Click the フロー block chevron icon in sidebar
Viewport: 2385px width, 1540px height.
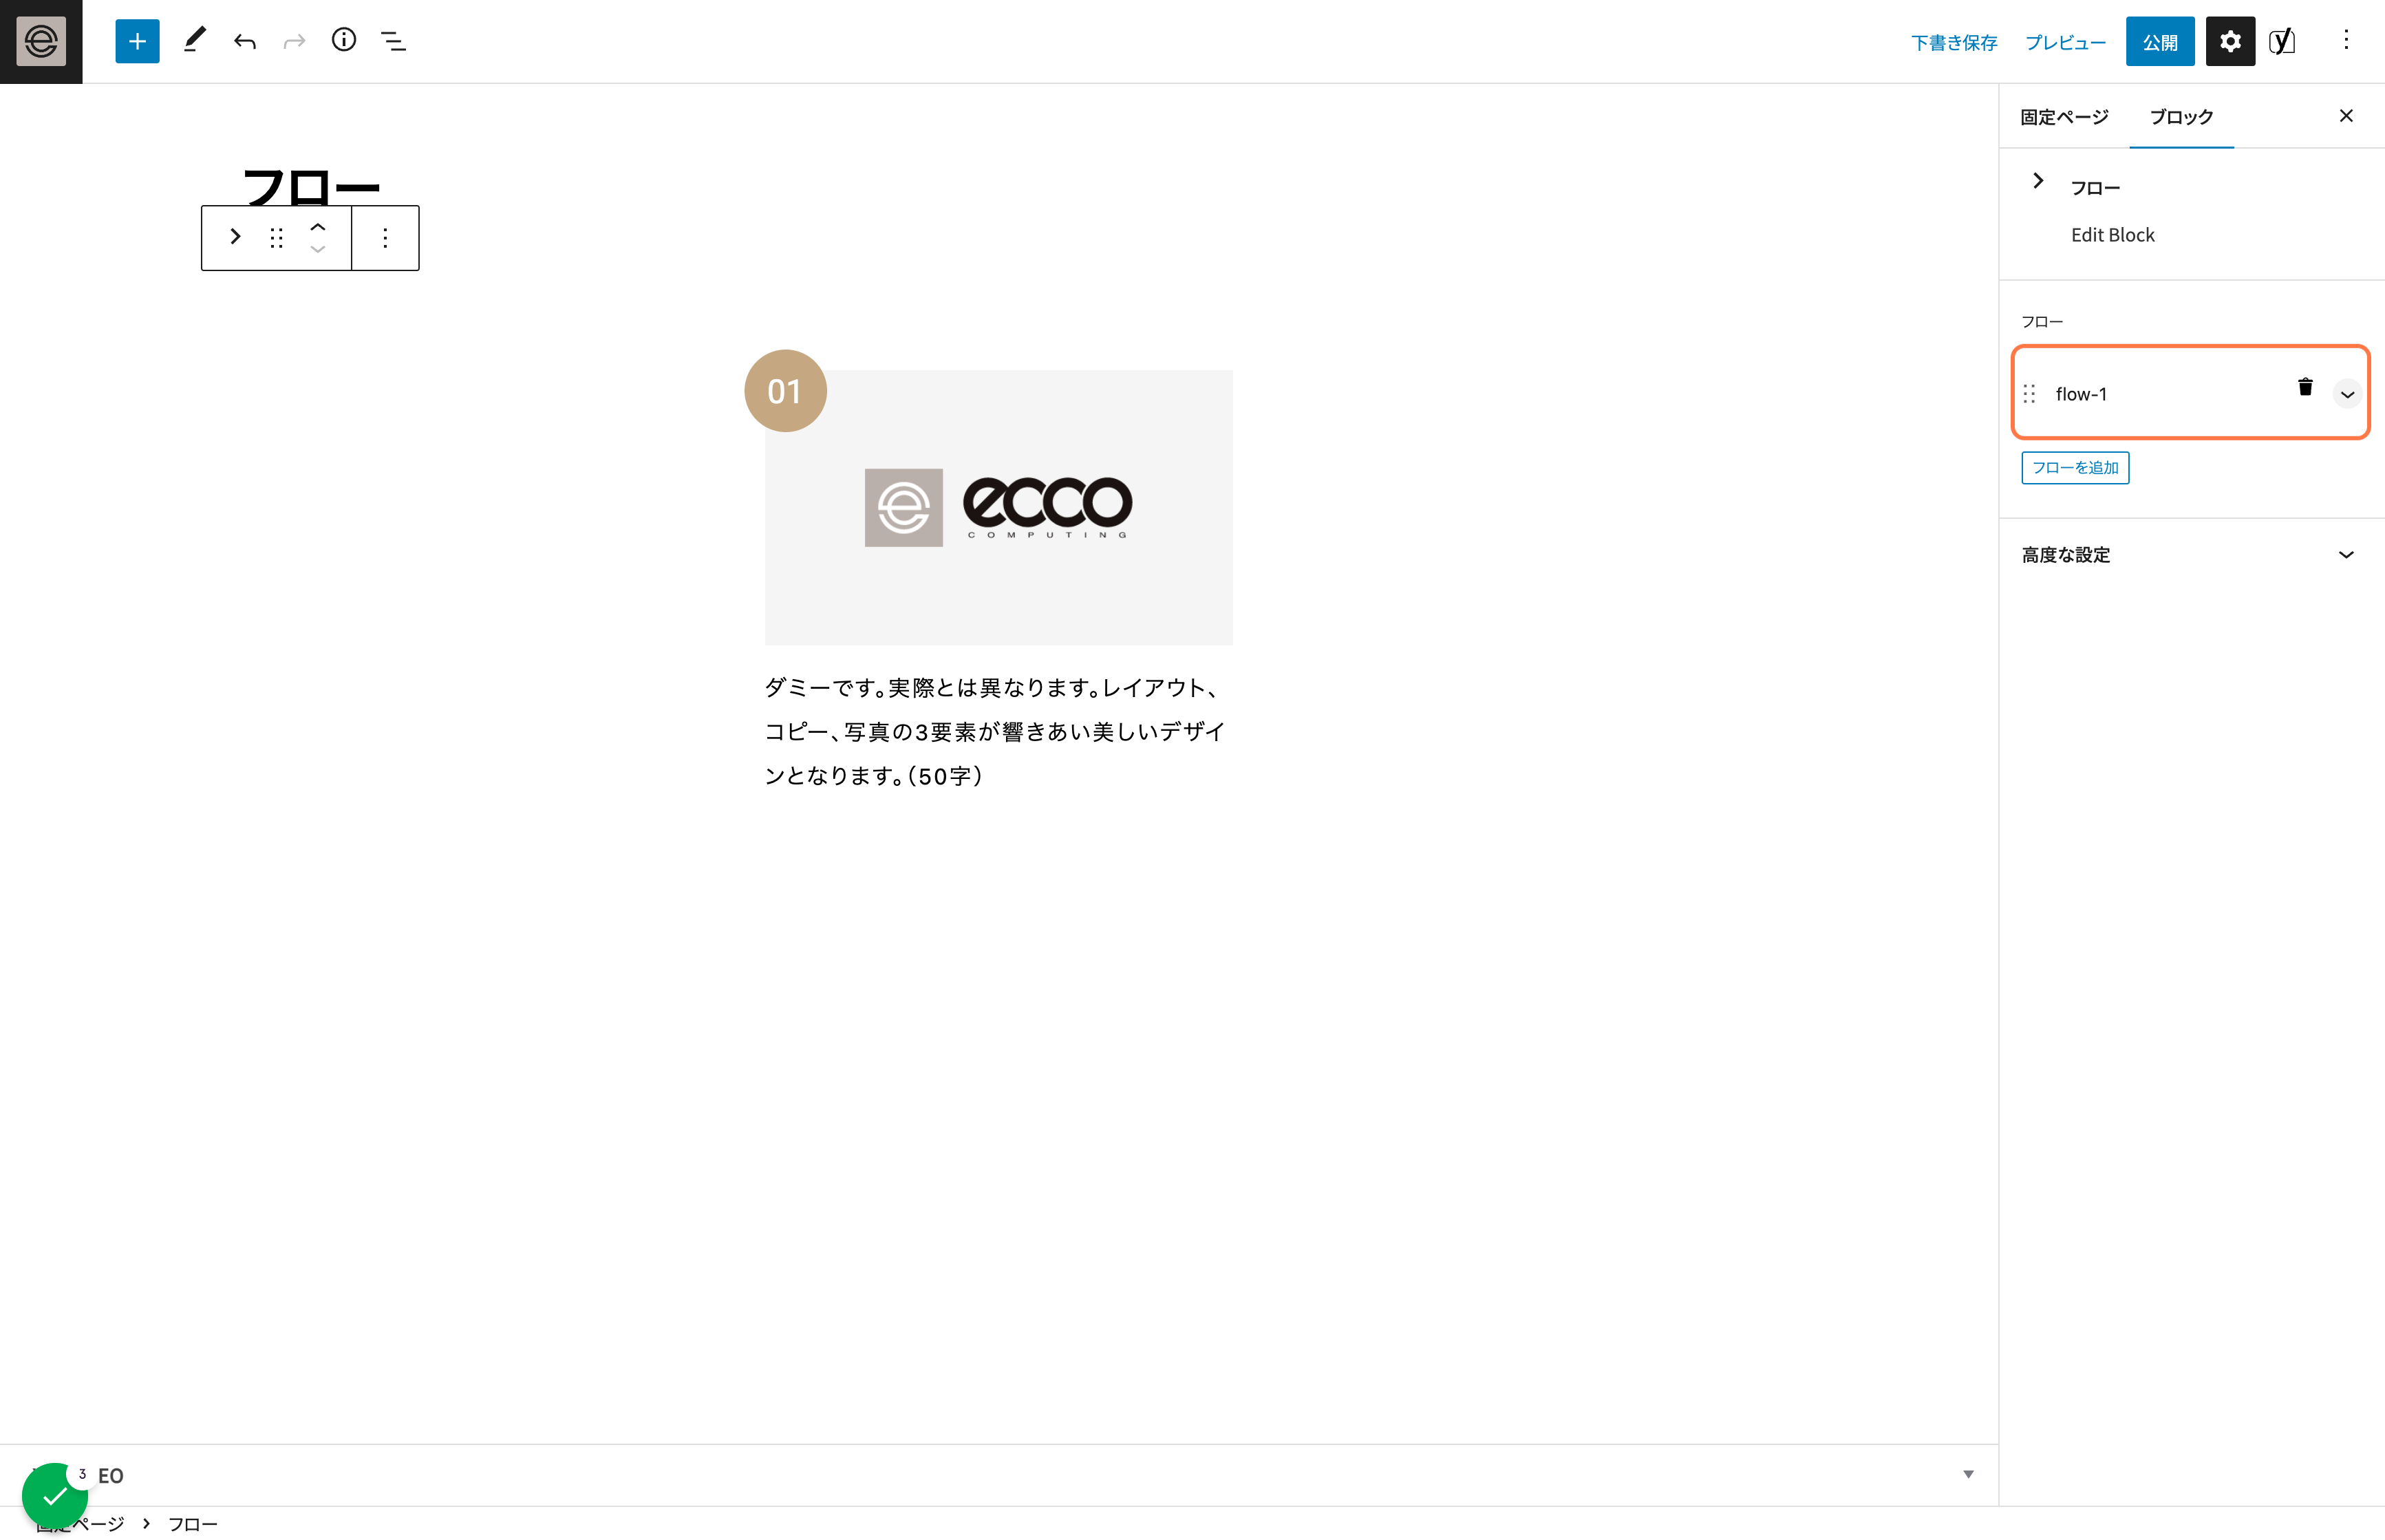[x=2038, y=181]
